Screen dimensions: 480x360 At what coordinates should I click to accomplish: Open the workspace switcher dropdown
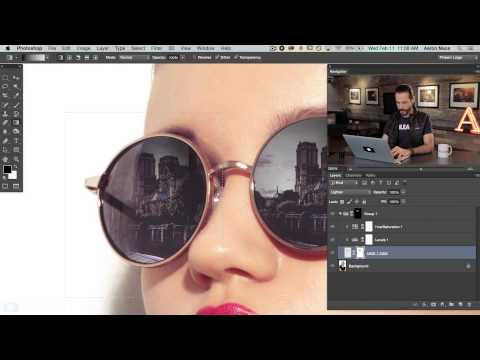[457, 58]
